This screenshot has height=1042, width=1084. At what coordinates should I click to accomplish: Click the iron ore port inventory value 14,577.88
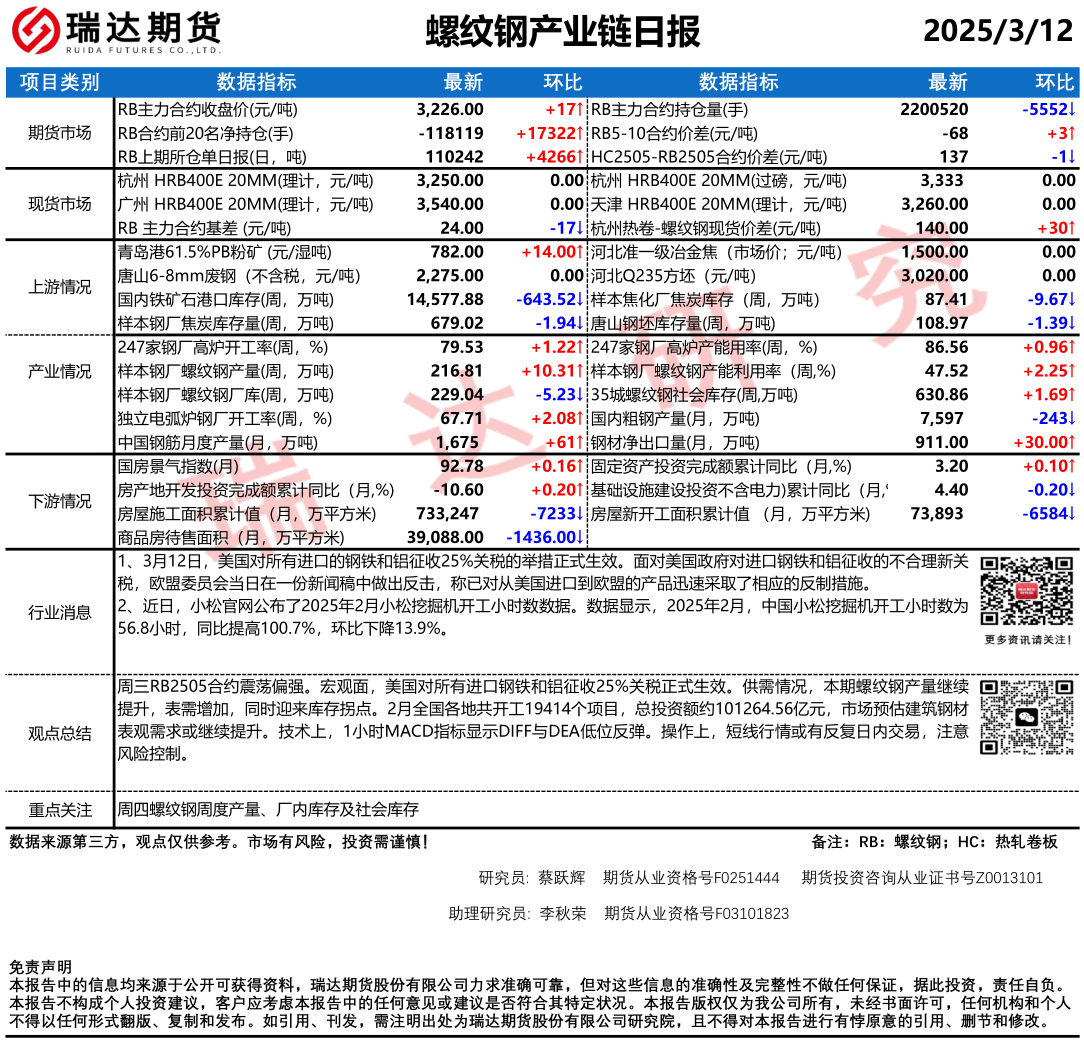click(445, 299)
